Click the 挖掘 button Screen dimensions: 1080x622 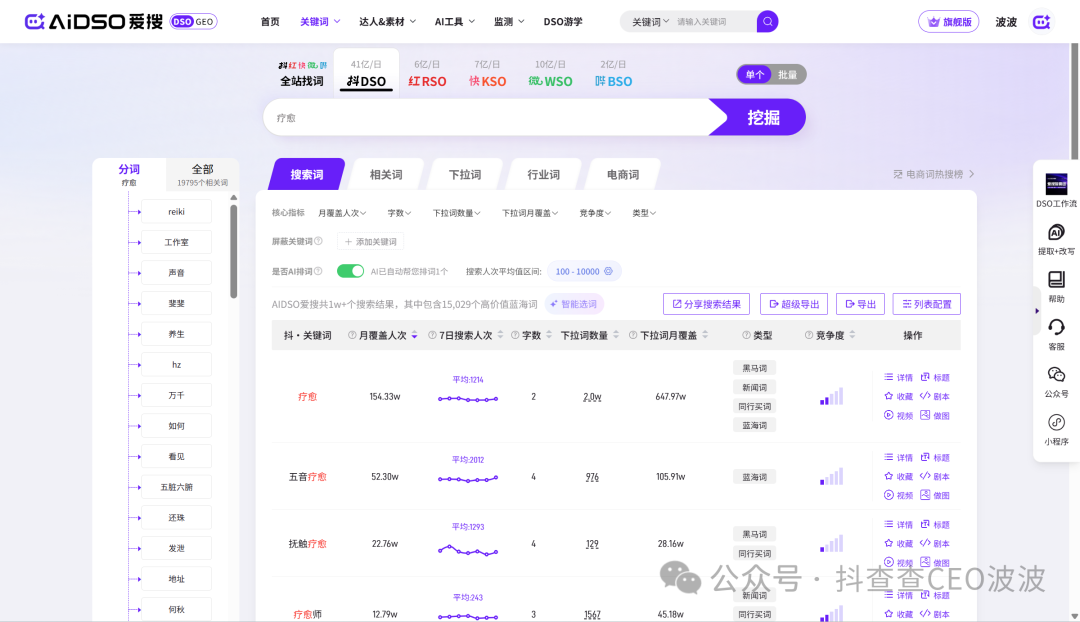click(x=763, y=117)
